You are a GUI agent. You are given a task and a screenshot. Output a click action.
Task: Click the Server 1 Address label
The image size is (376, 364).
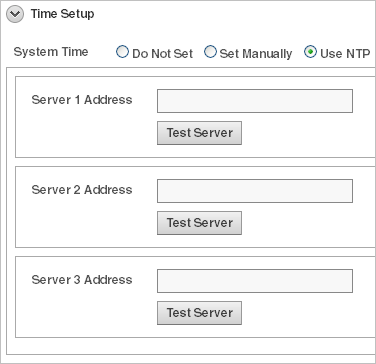82,100
